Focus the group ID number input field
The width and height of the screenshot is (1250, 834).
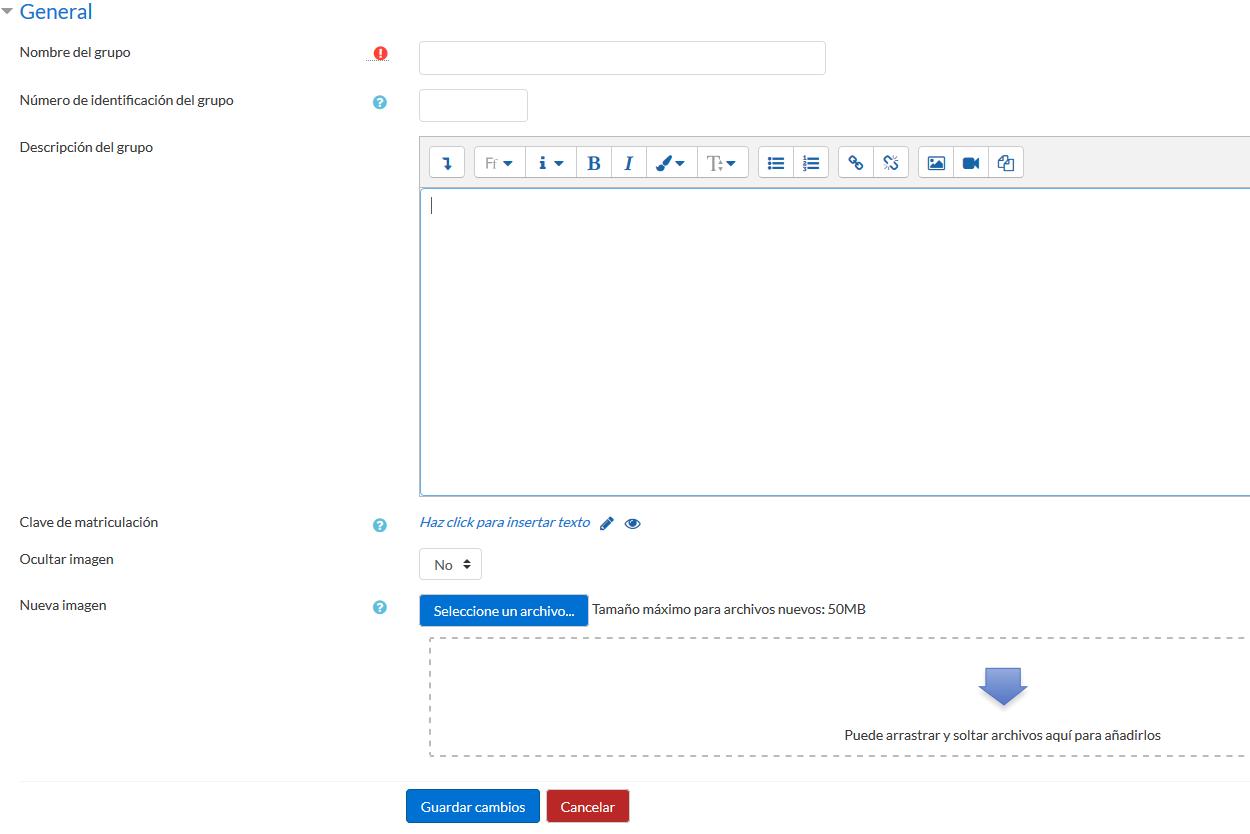473,105
